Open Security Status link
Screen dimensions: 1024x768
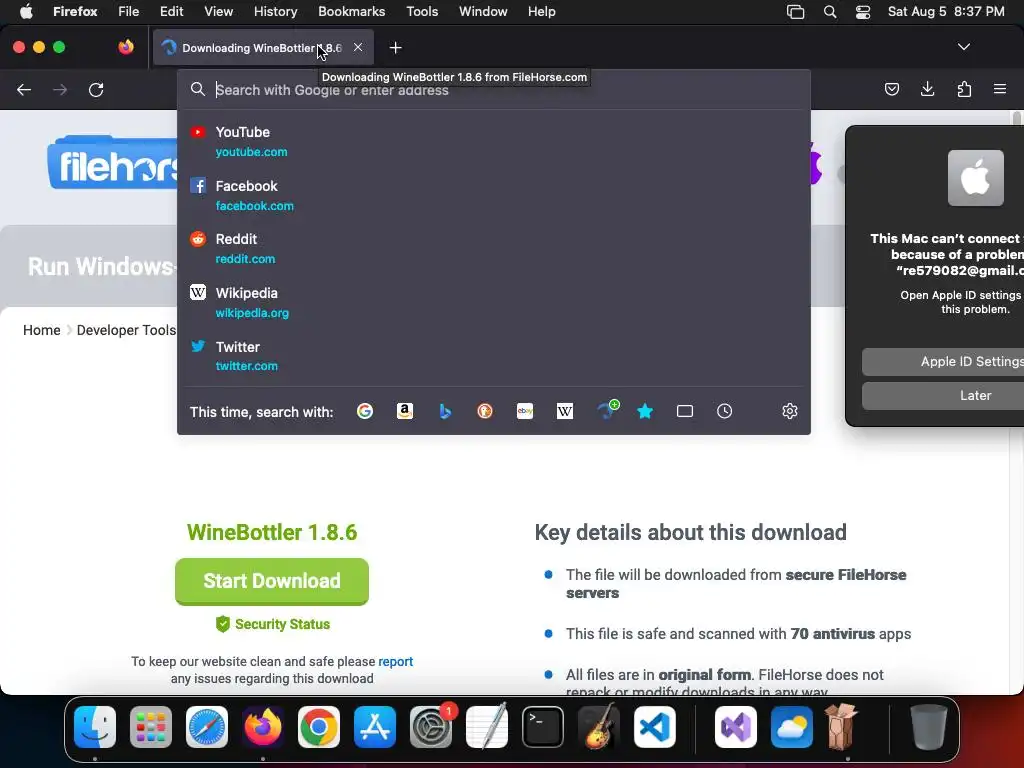pos(273,624)
